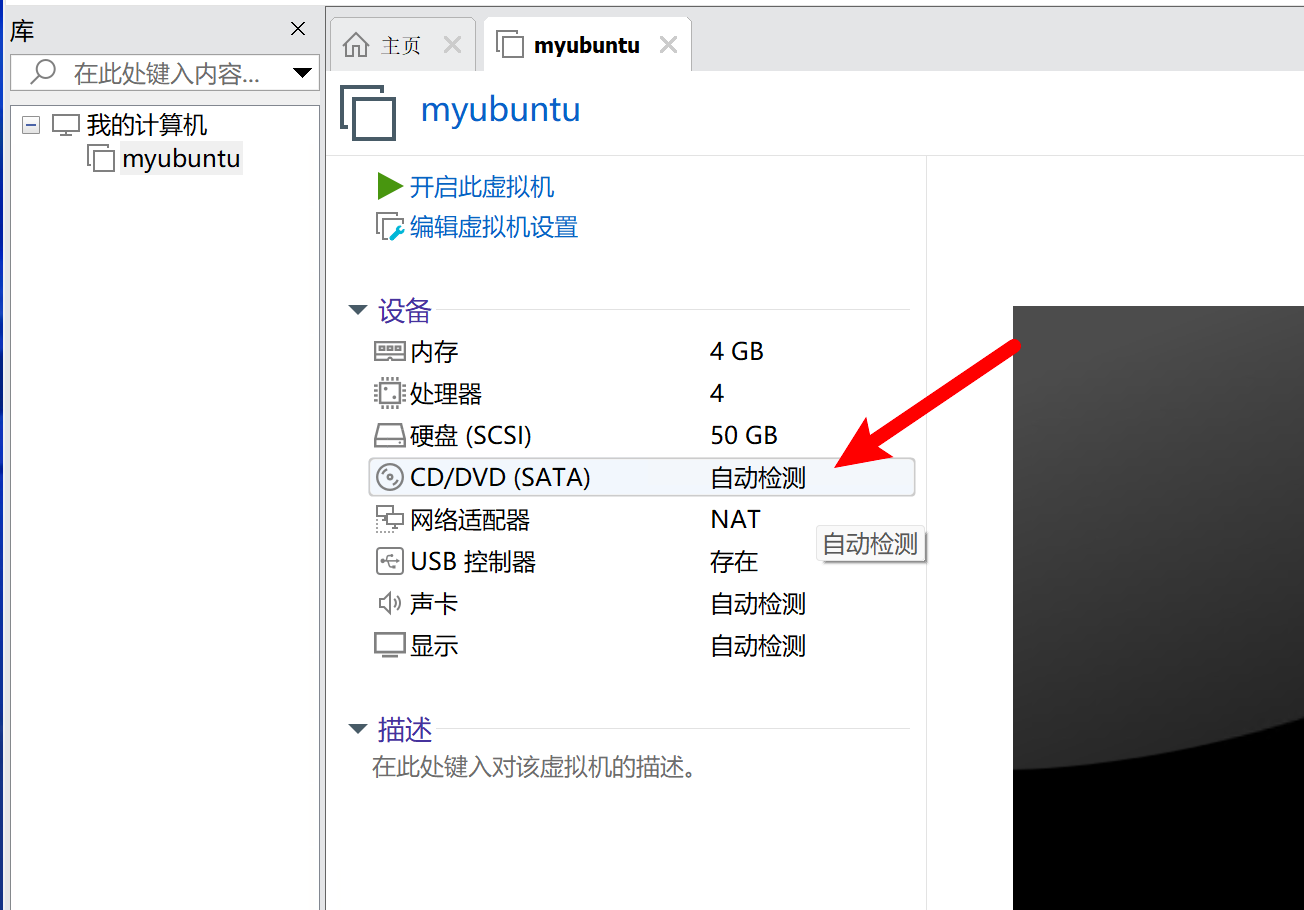Switch to the 主页 tab
The height and width of the screenshot is (910, 1304).
(401, 45)
